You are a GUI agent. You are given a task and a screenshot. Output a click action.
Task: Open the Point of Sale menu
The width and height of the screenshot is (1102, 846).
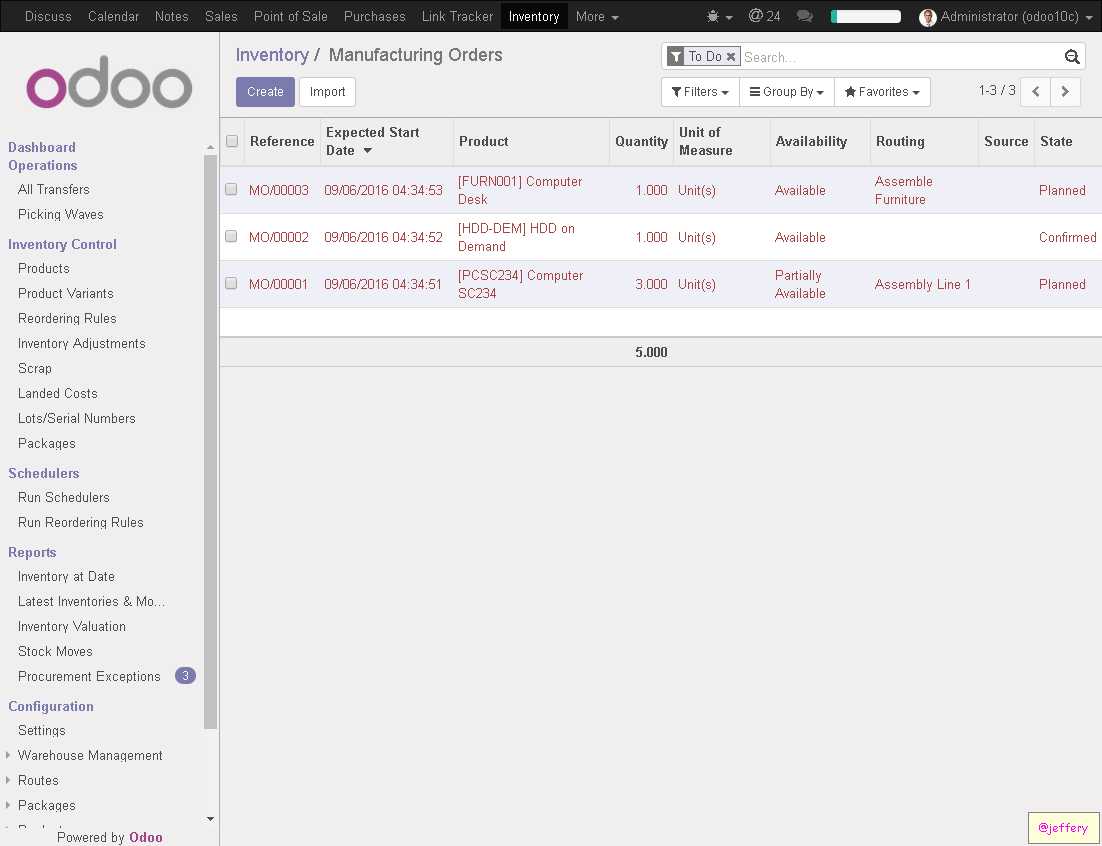tap(291, 16)
